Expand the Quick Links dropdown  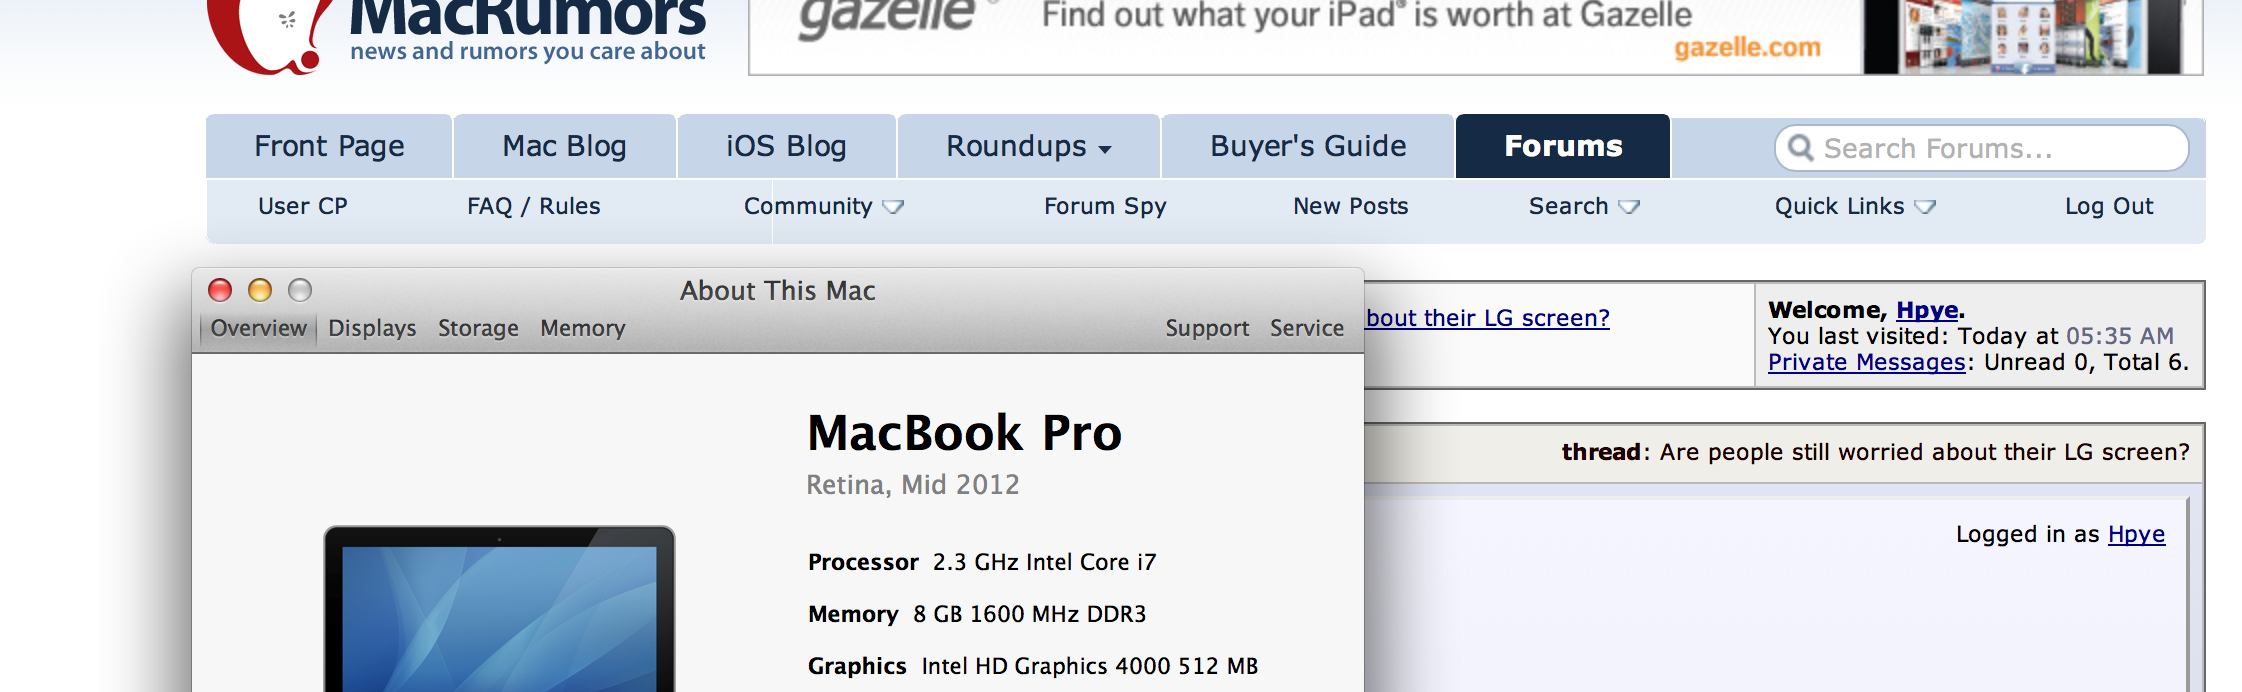[x=1856, y=206]
